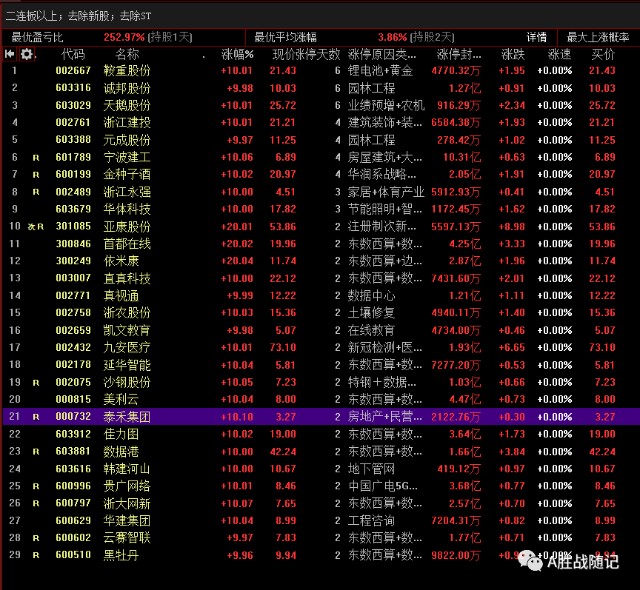Click stock code 601789
This screenshot has height=590, width=640.
point(73,157)
